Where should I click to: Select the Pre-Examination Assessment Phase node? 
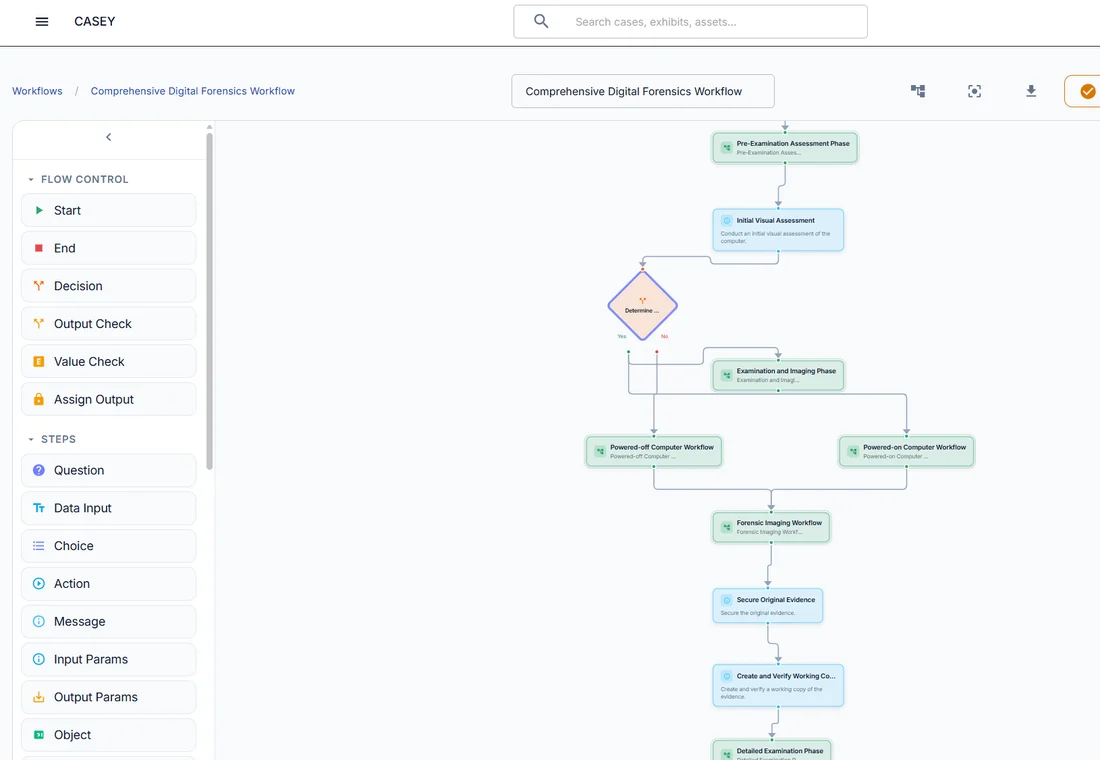point(785,148)
